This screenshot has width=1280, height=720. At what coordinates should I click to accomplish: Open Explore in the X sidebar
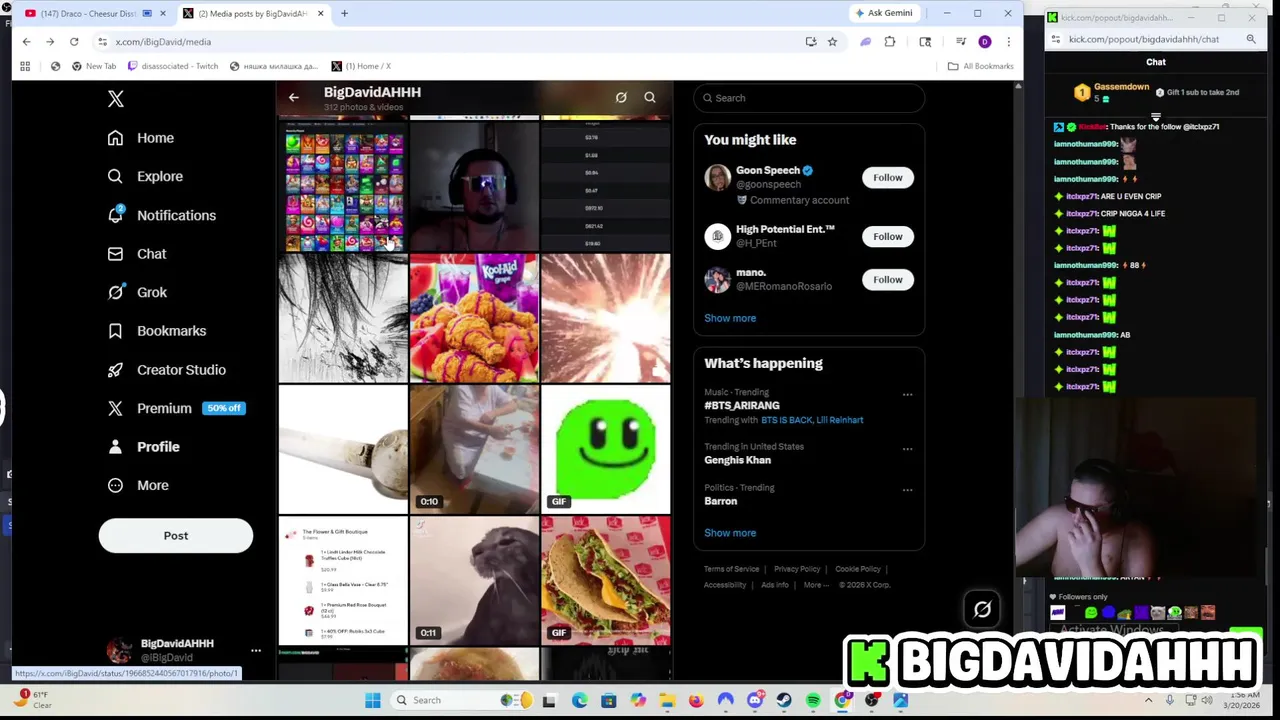pyautogui.click(x=146, y=176)
